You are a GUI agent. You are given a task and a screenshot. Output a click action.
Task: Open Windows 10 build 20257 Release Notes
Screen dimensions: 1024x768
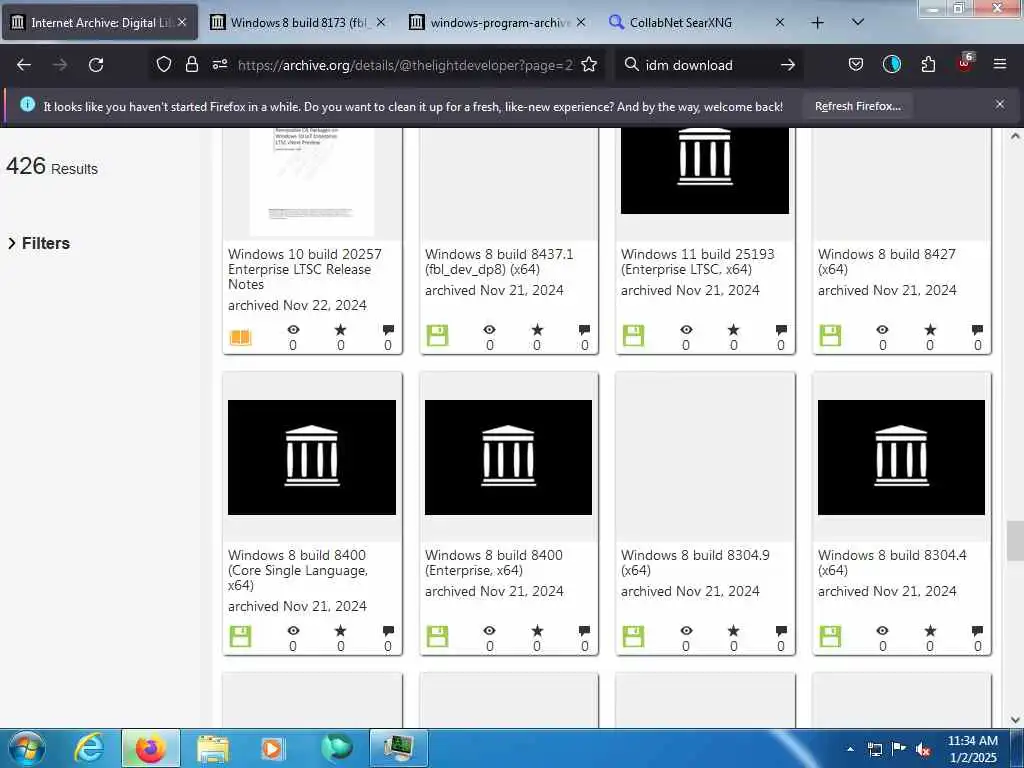pyautogui.click(x=304, y=269)
